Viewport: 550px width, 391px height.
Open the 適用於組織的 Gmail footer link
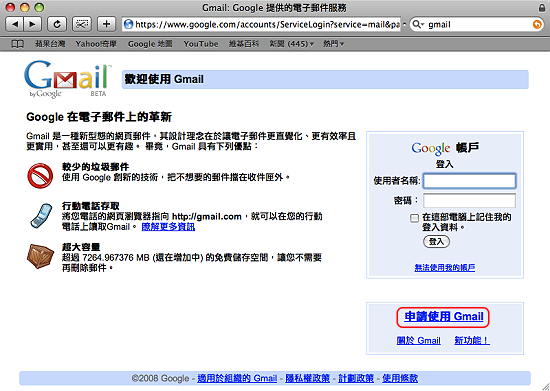tap(237, 378)
